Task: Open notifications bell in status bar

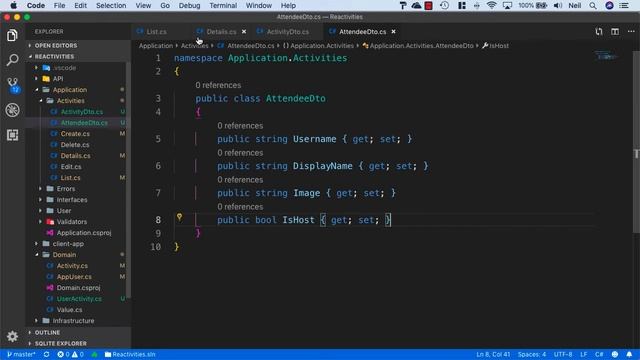Action: tap(629, 354)
